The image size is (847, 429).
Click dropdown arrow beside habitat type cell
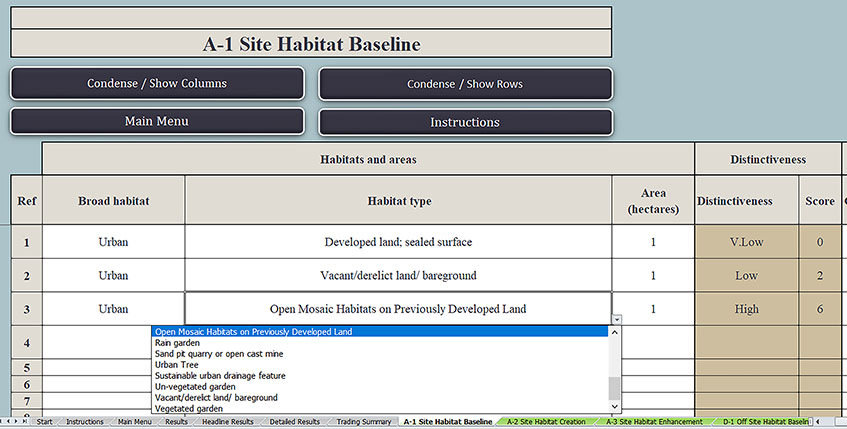[x=616, y=319]
